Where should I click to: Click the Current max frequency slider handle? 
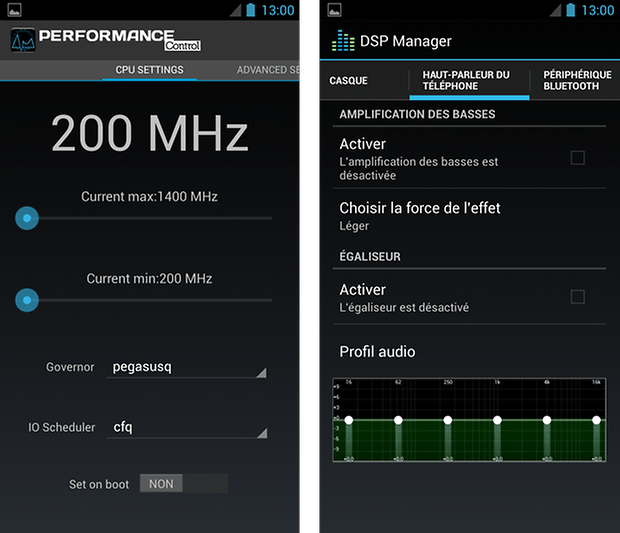point(27,218)
